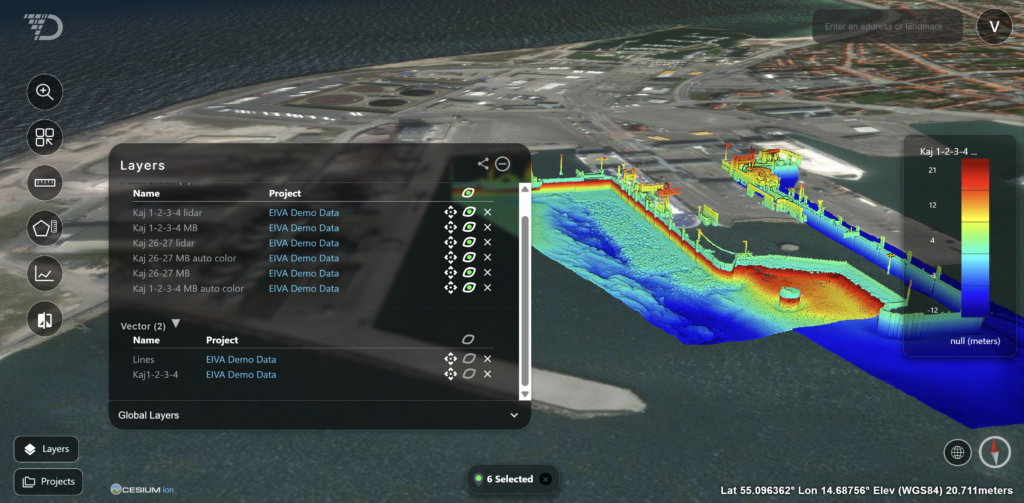The image size is (1024, 503).
Task: Click the Kaj 1-2-3-4 legend title
Action: (x=948, y=152)
